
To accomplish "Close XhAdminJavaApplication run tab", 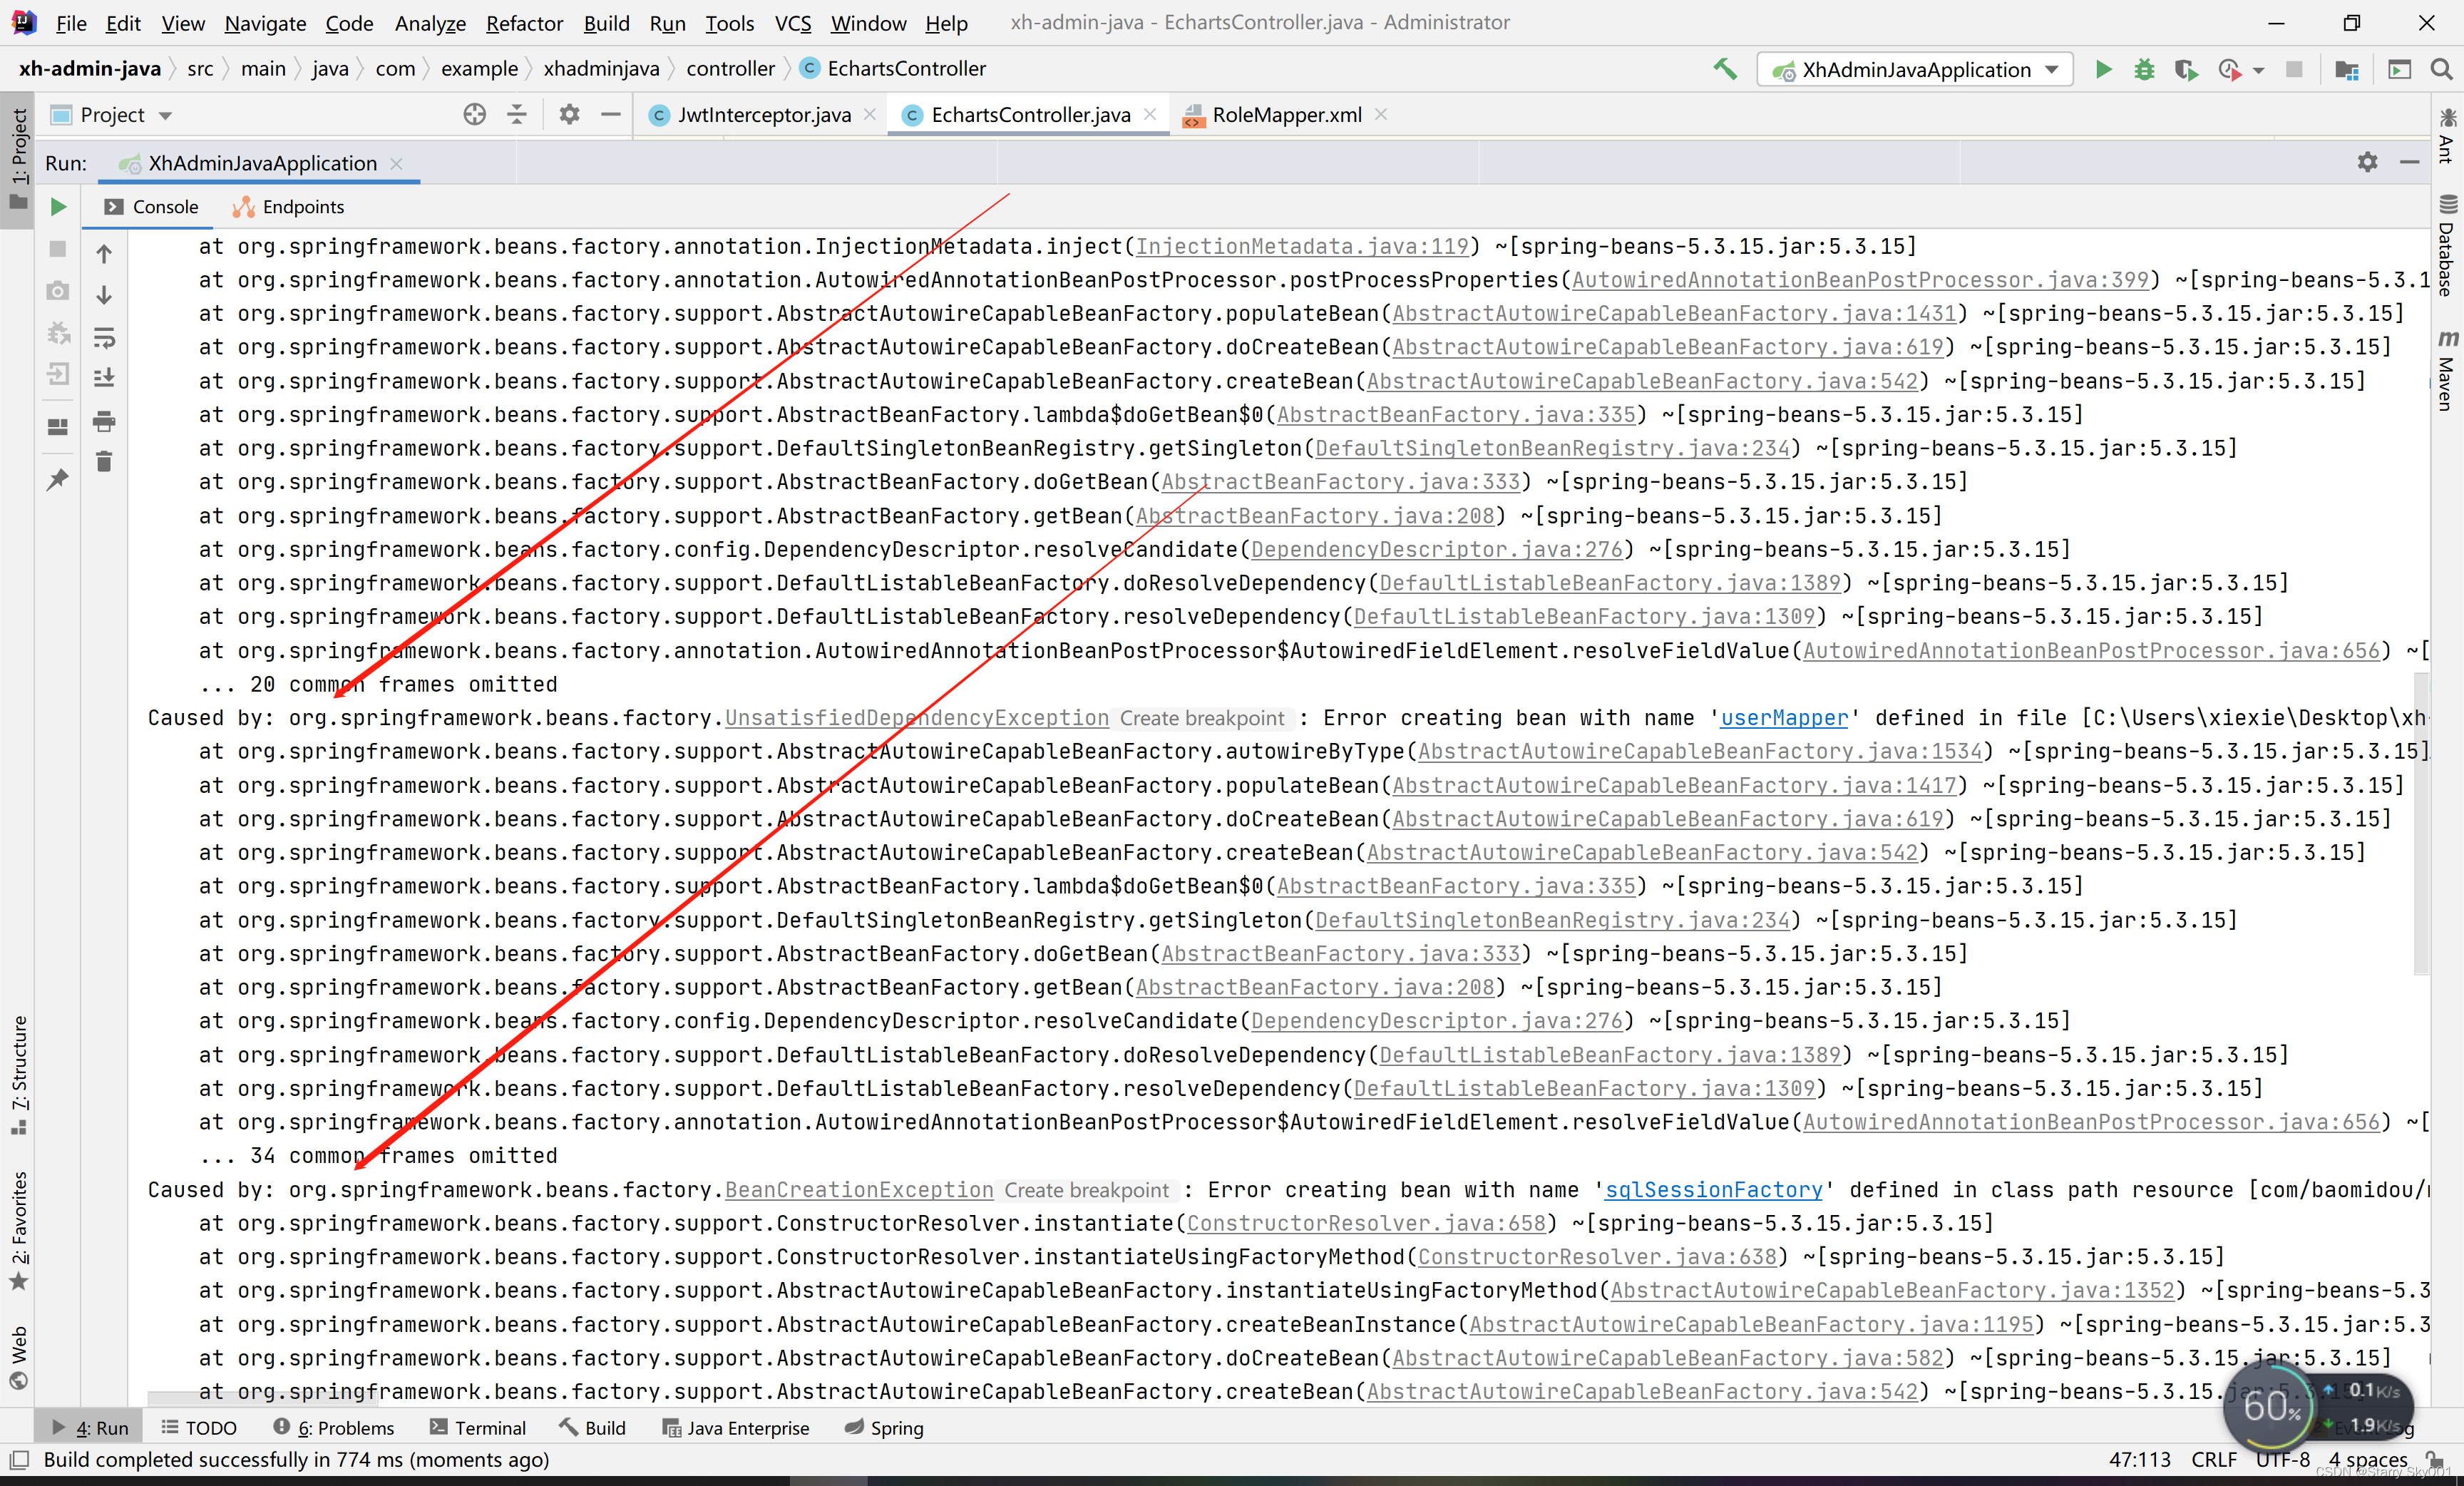I will pos(397,163).
